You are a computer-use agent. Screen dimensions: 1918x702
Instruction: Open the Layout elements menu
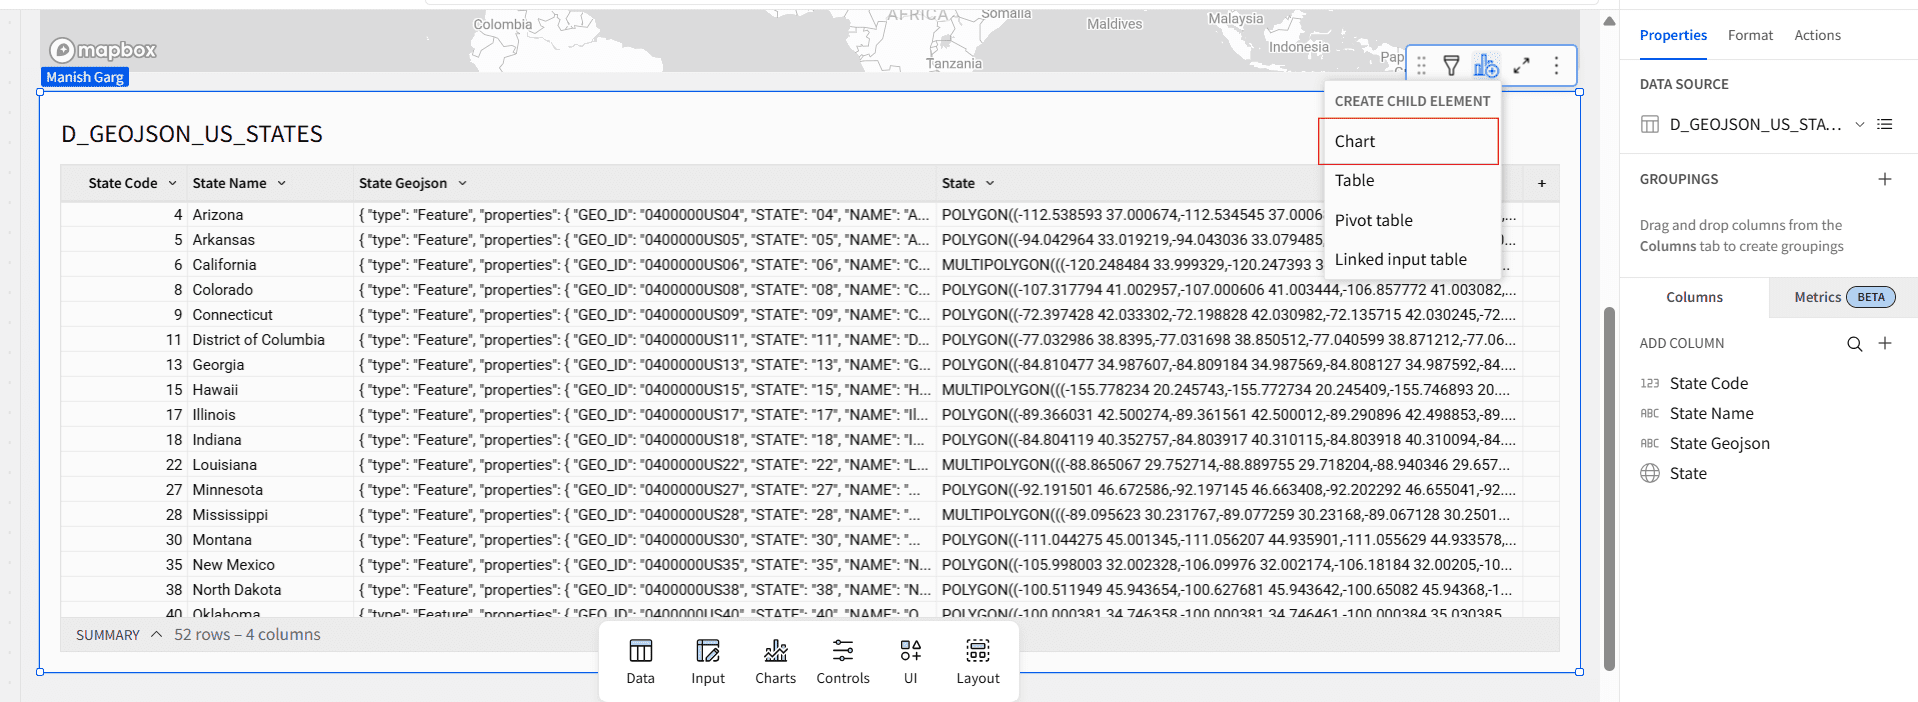click(978, 662)
